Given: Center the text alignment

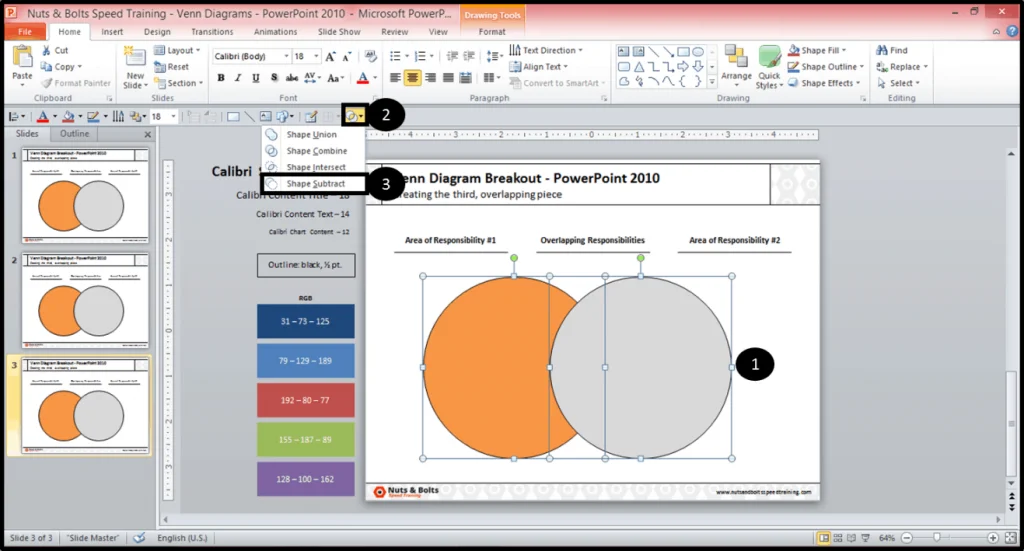Looking at the screenshot, I should (413, 78).
